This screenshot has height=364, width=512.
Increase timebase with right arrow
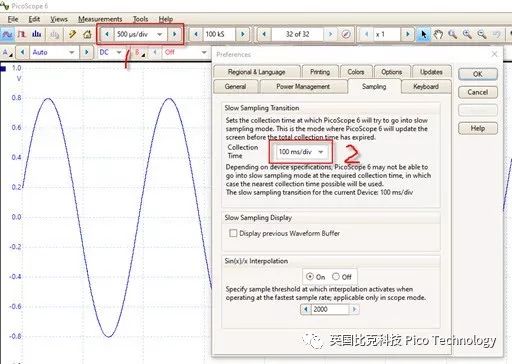(x=174, y=34)
